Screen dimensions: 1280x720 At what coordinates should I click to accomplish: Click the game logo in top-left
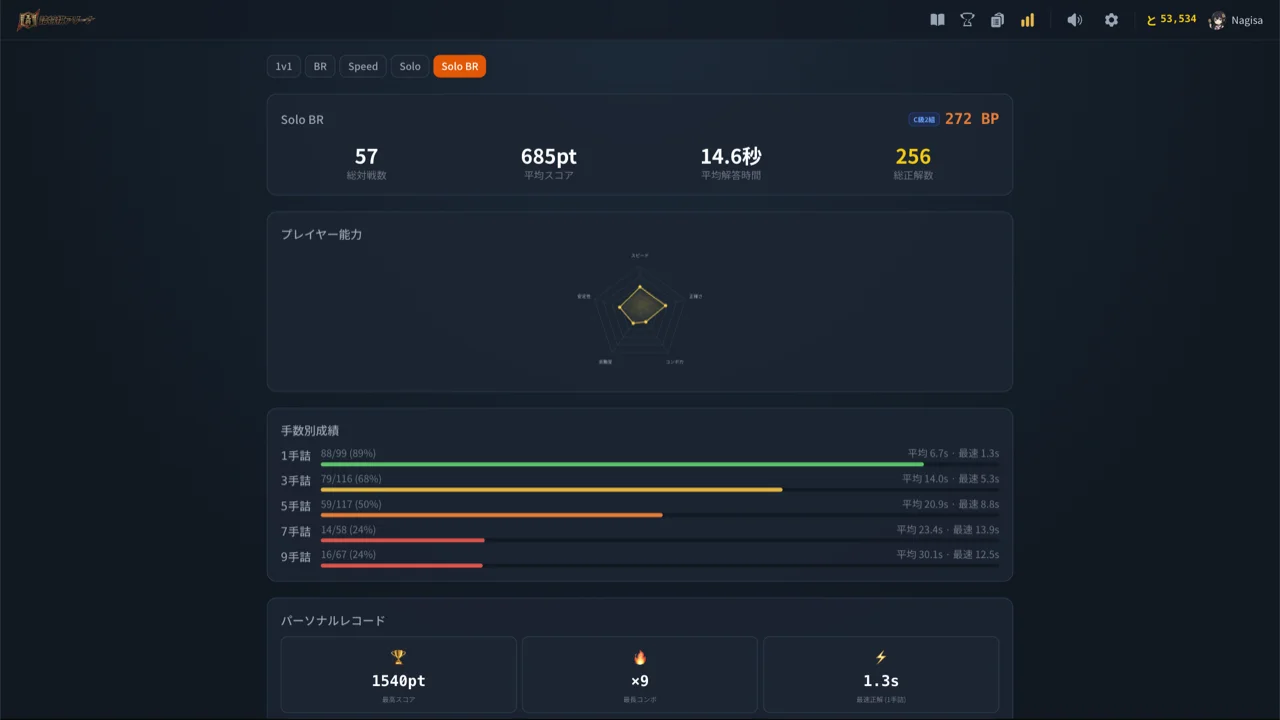click(x=56, y=20)
